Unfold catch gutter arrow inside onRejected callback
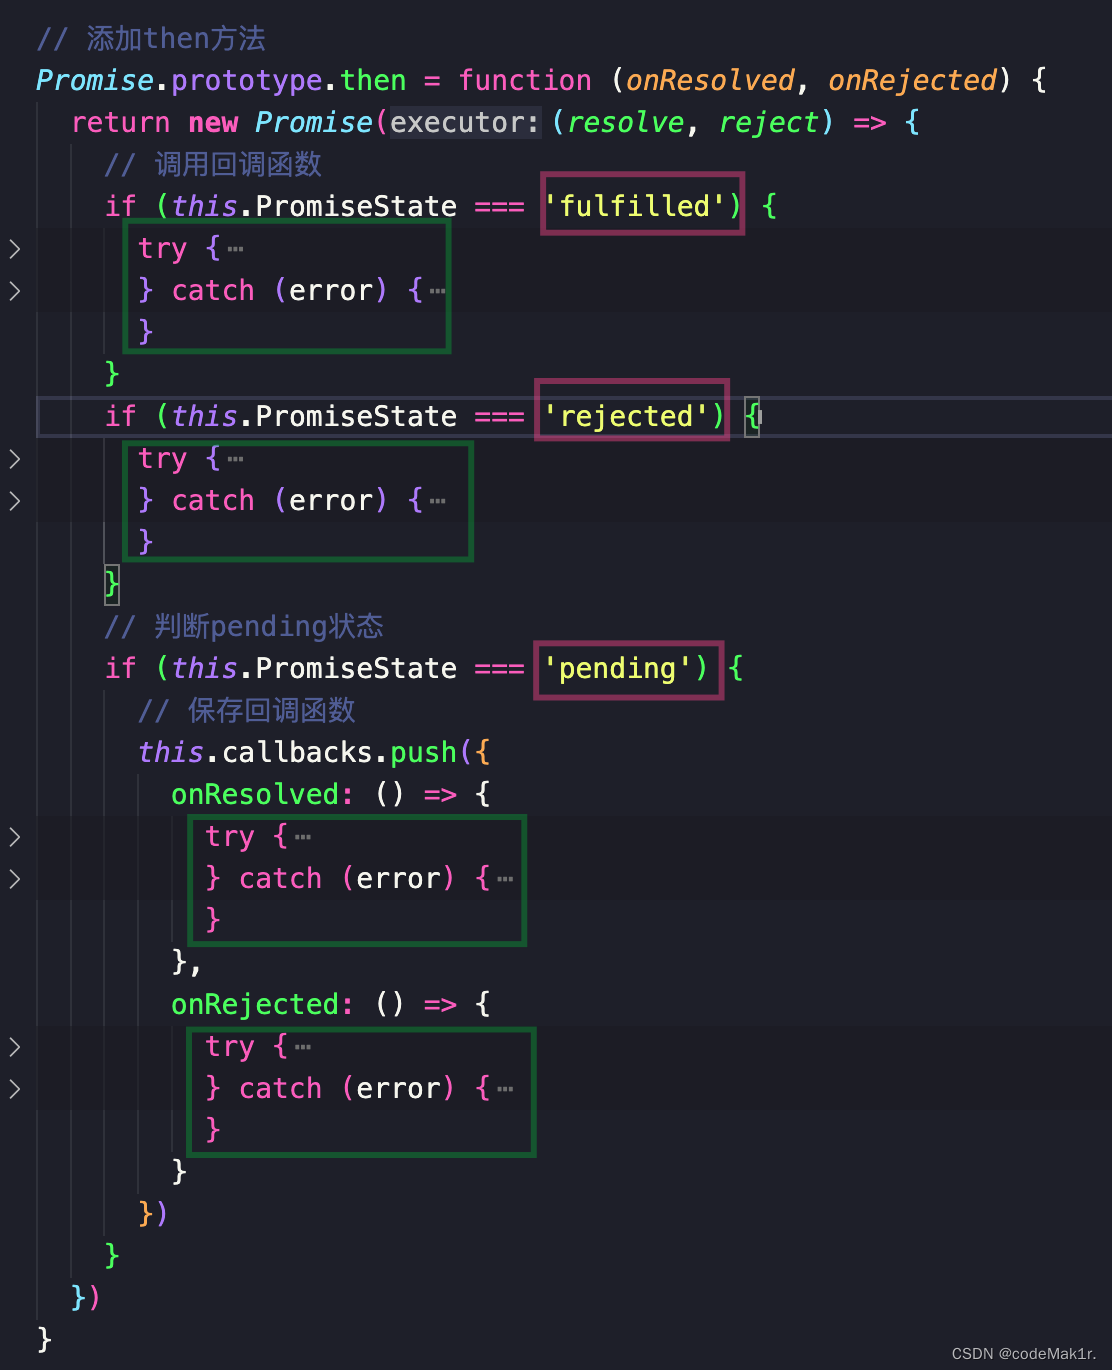This screenshot has height=1370, width=1112. tap(15, 1089)
